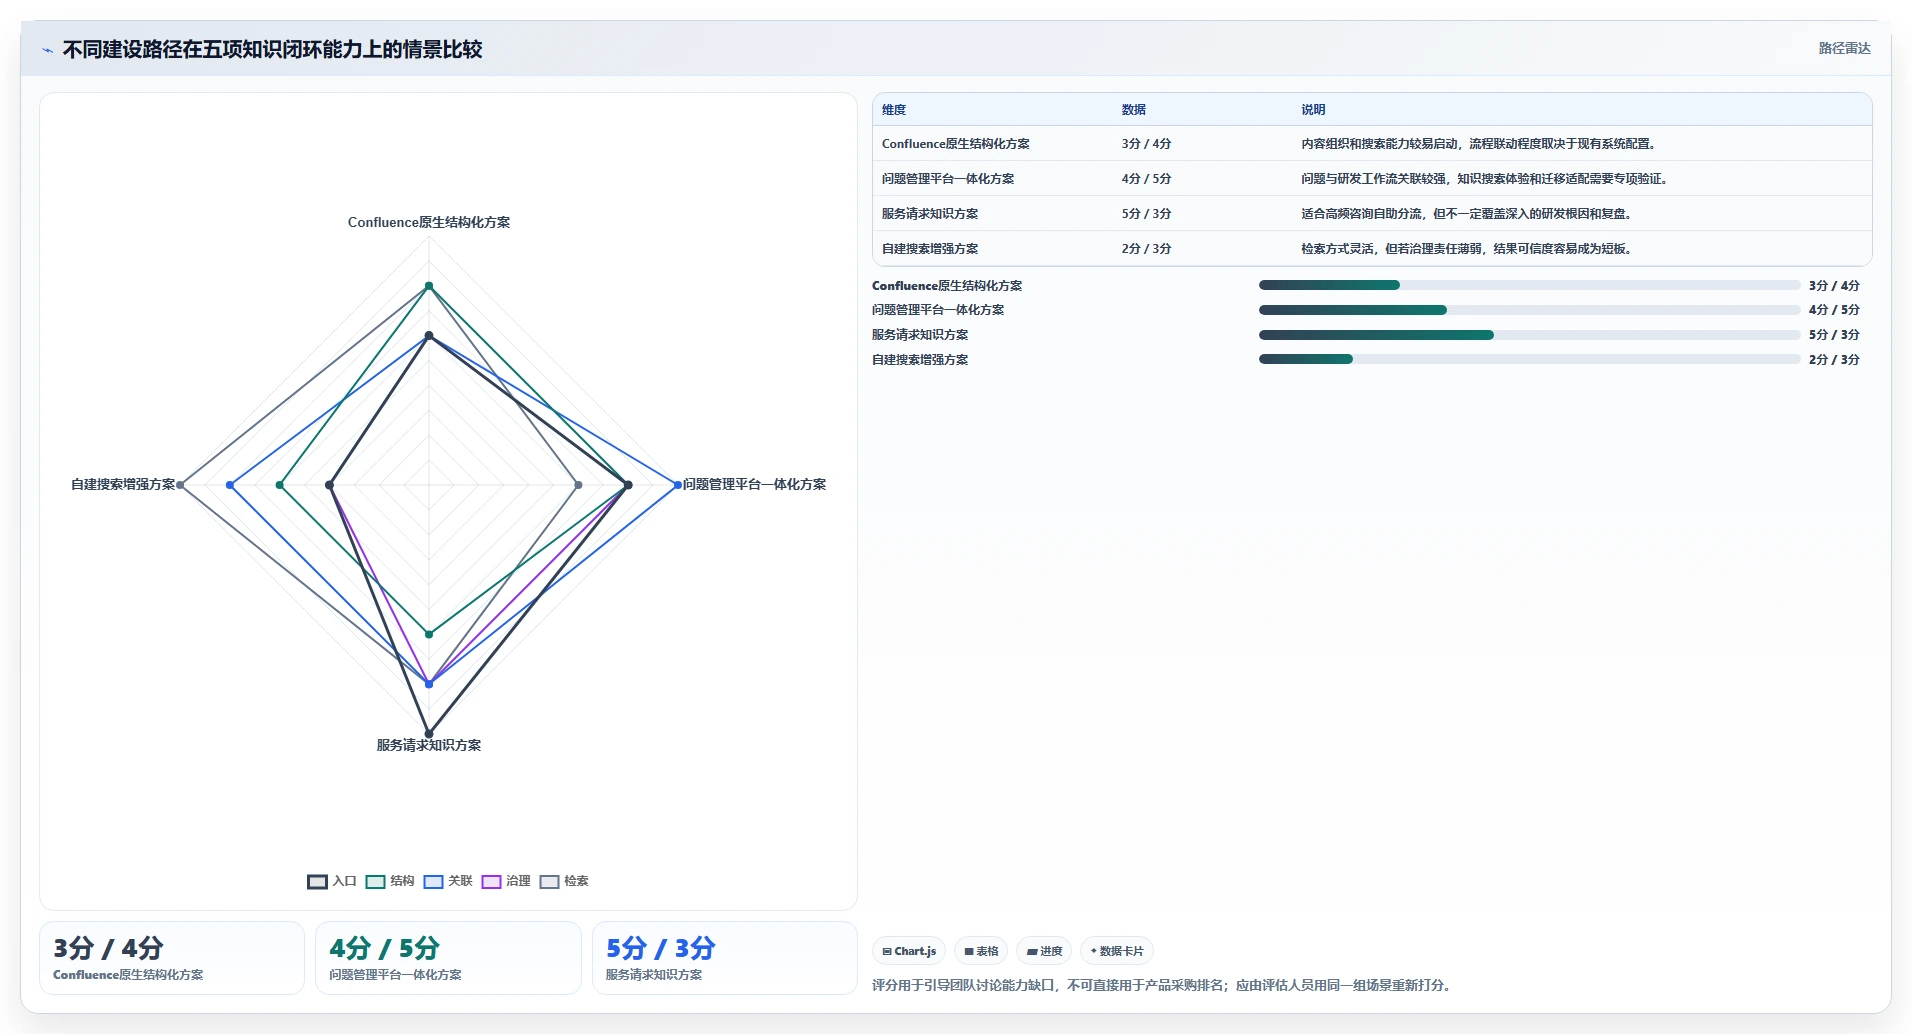Select the 问题管理平台一体化方案 table row name
The height and width of the screenshot is (1034, 1912).
948,179
